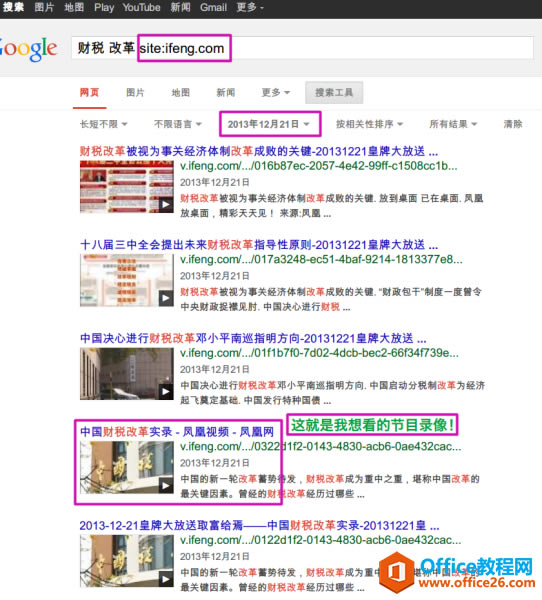Select the 网页 search tab
542x600 pixels.
pyautogui.click(x=89, y=93)
